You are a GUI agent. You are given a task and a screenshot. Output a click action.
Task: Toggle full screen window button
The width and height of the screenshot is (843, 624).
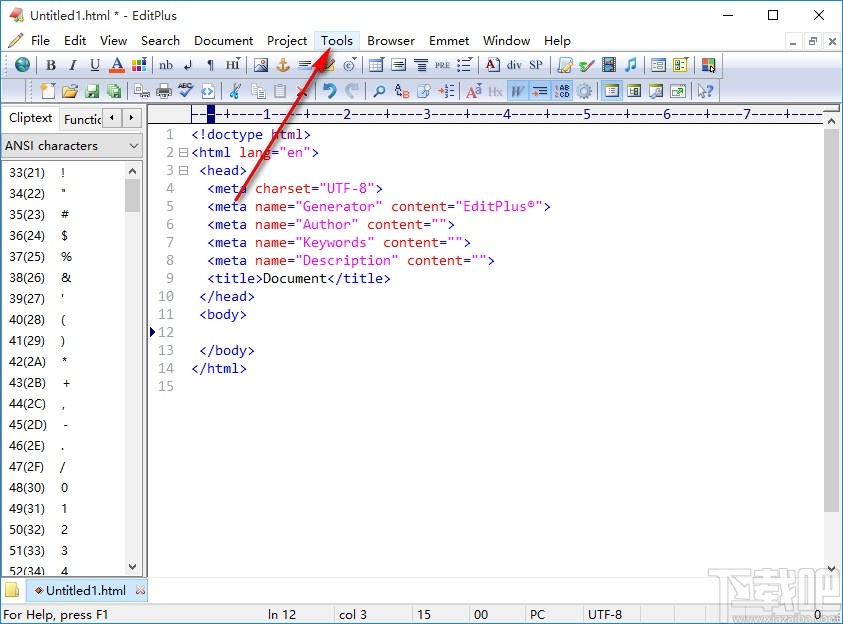tap(678, 91)
